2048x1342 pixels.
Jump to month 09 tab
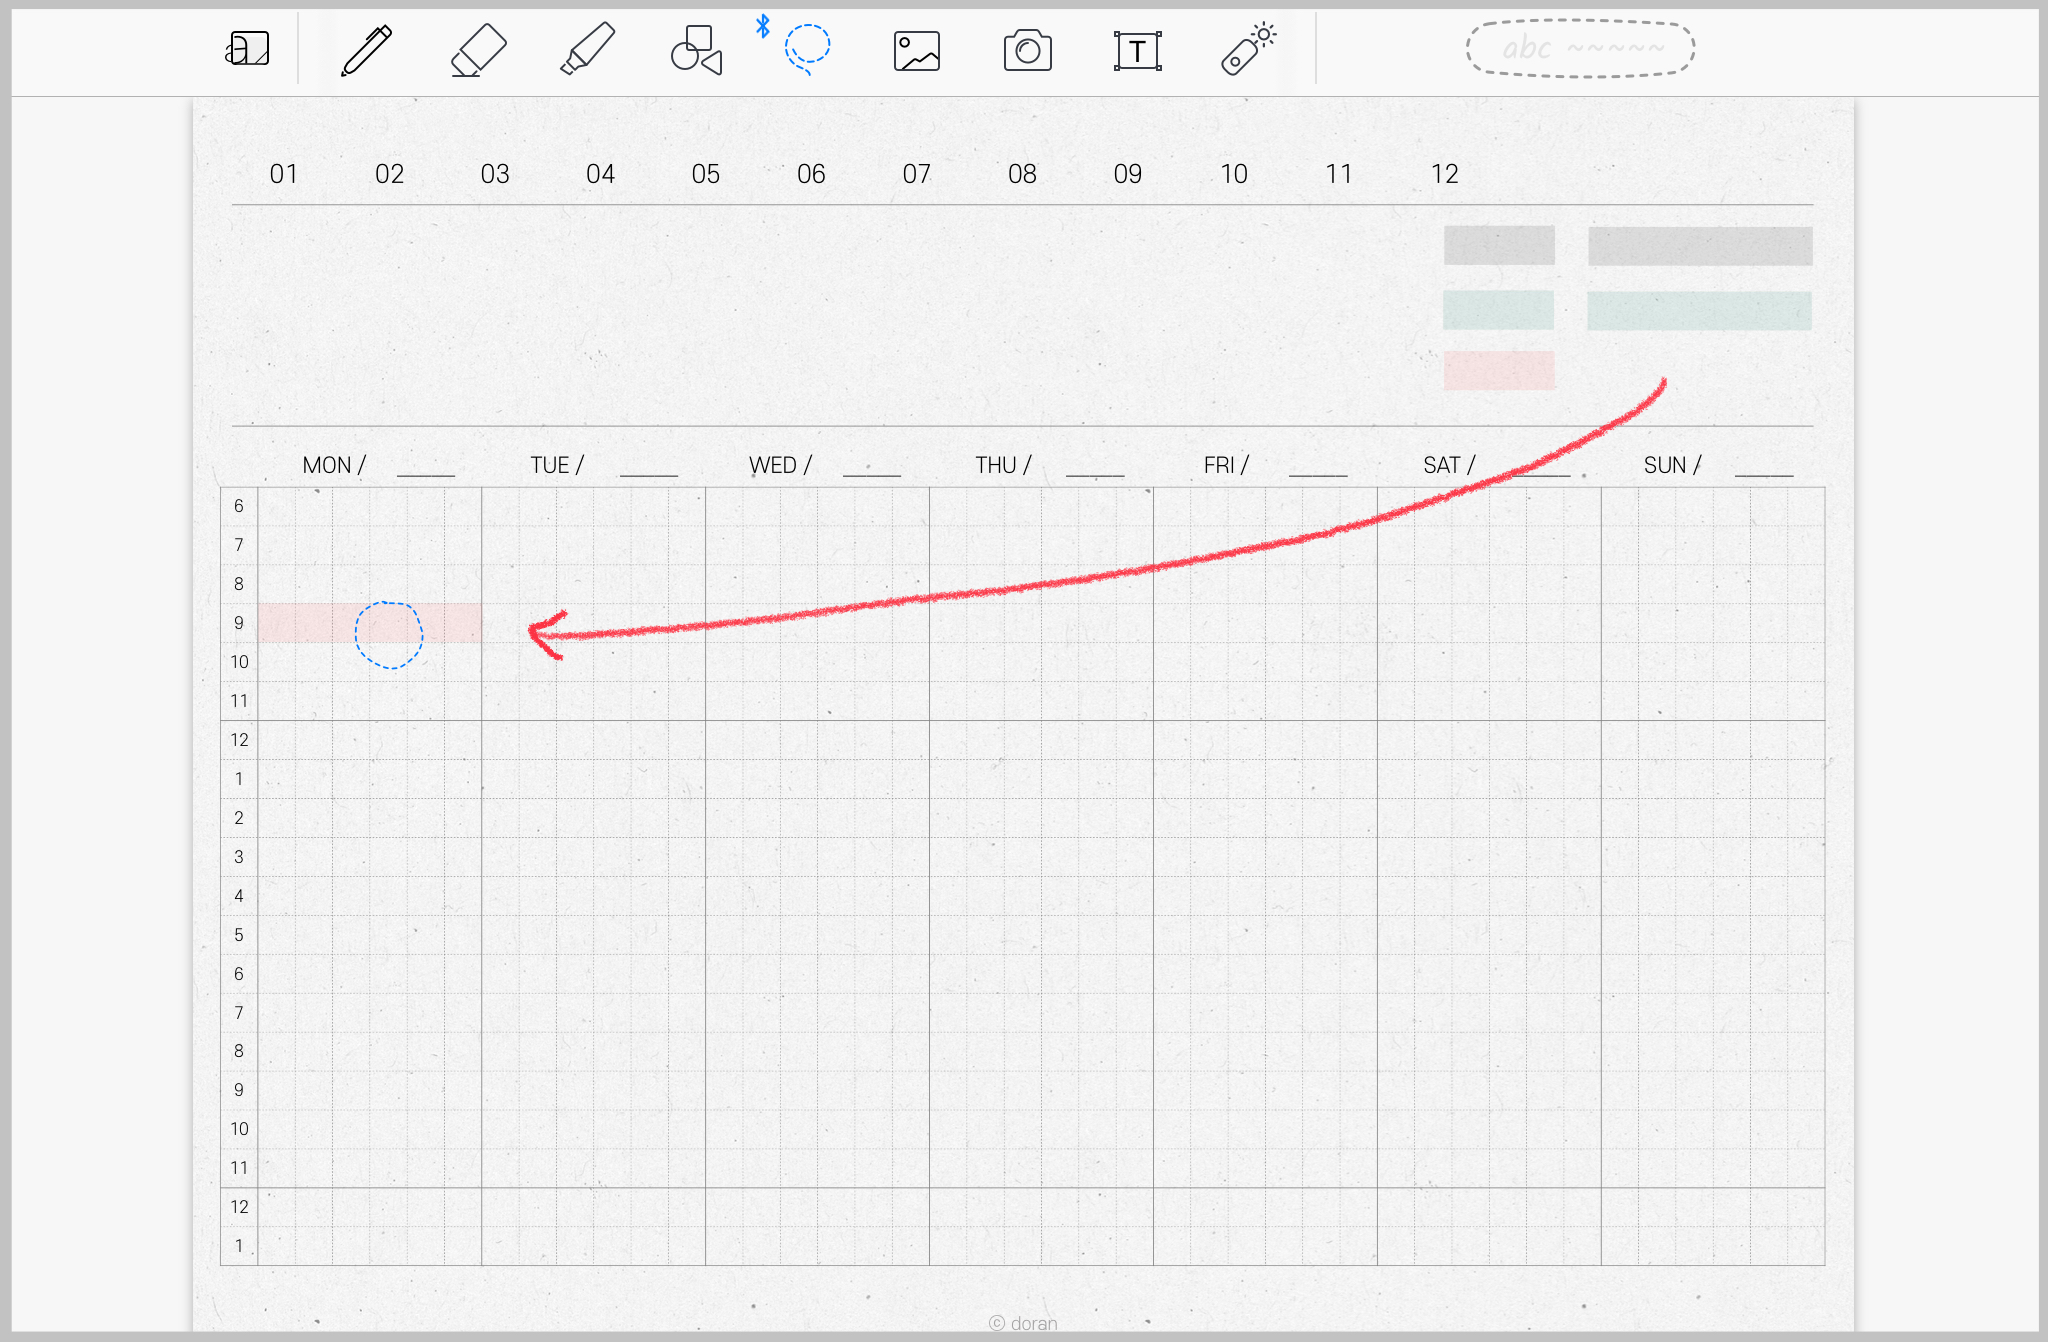point(1127,174)
